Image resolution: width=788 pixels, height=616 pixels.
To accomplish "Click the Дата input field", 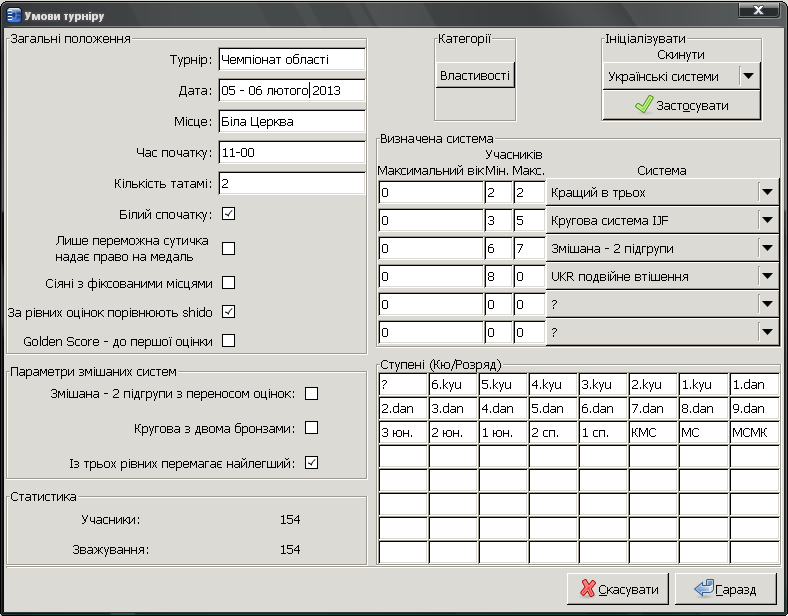I will [291, 91].
